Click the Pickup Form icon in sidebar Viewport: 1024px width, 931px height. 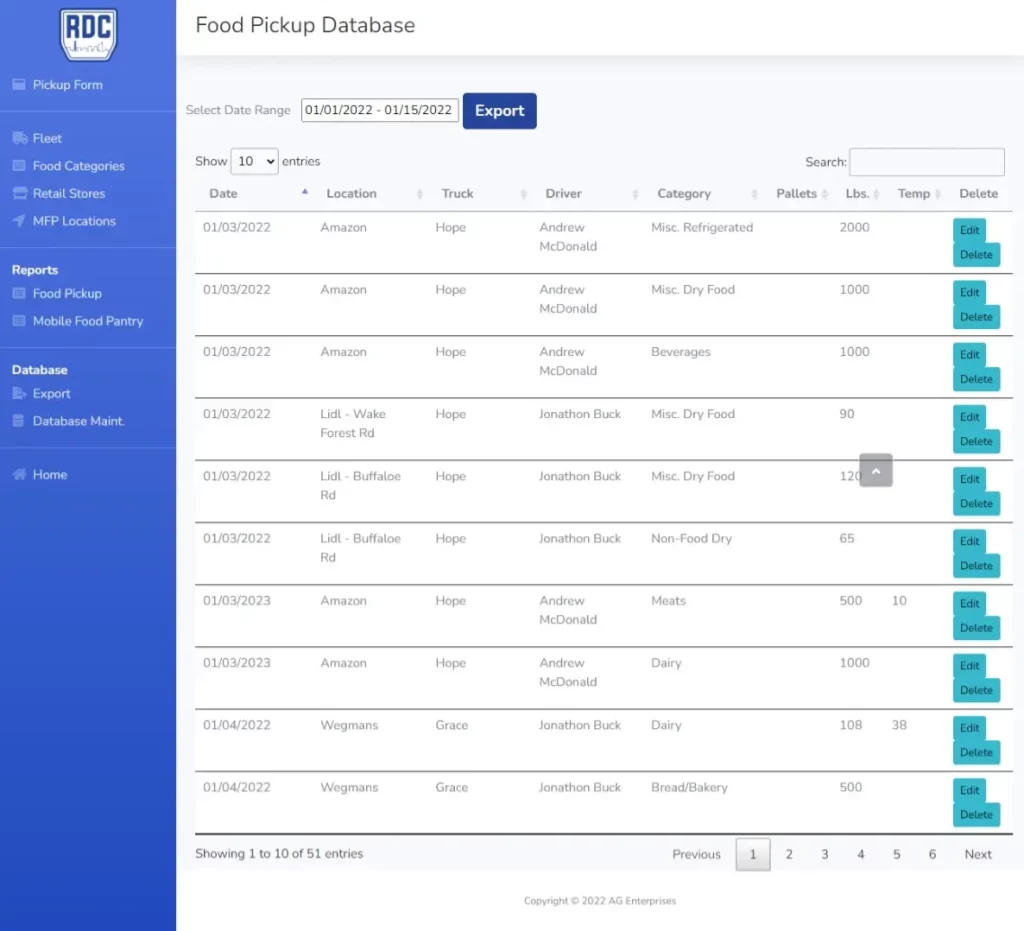[19, 84]
